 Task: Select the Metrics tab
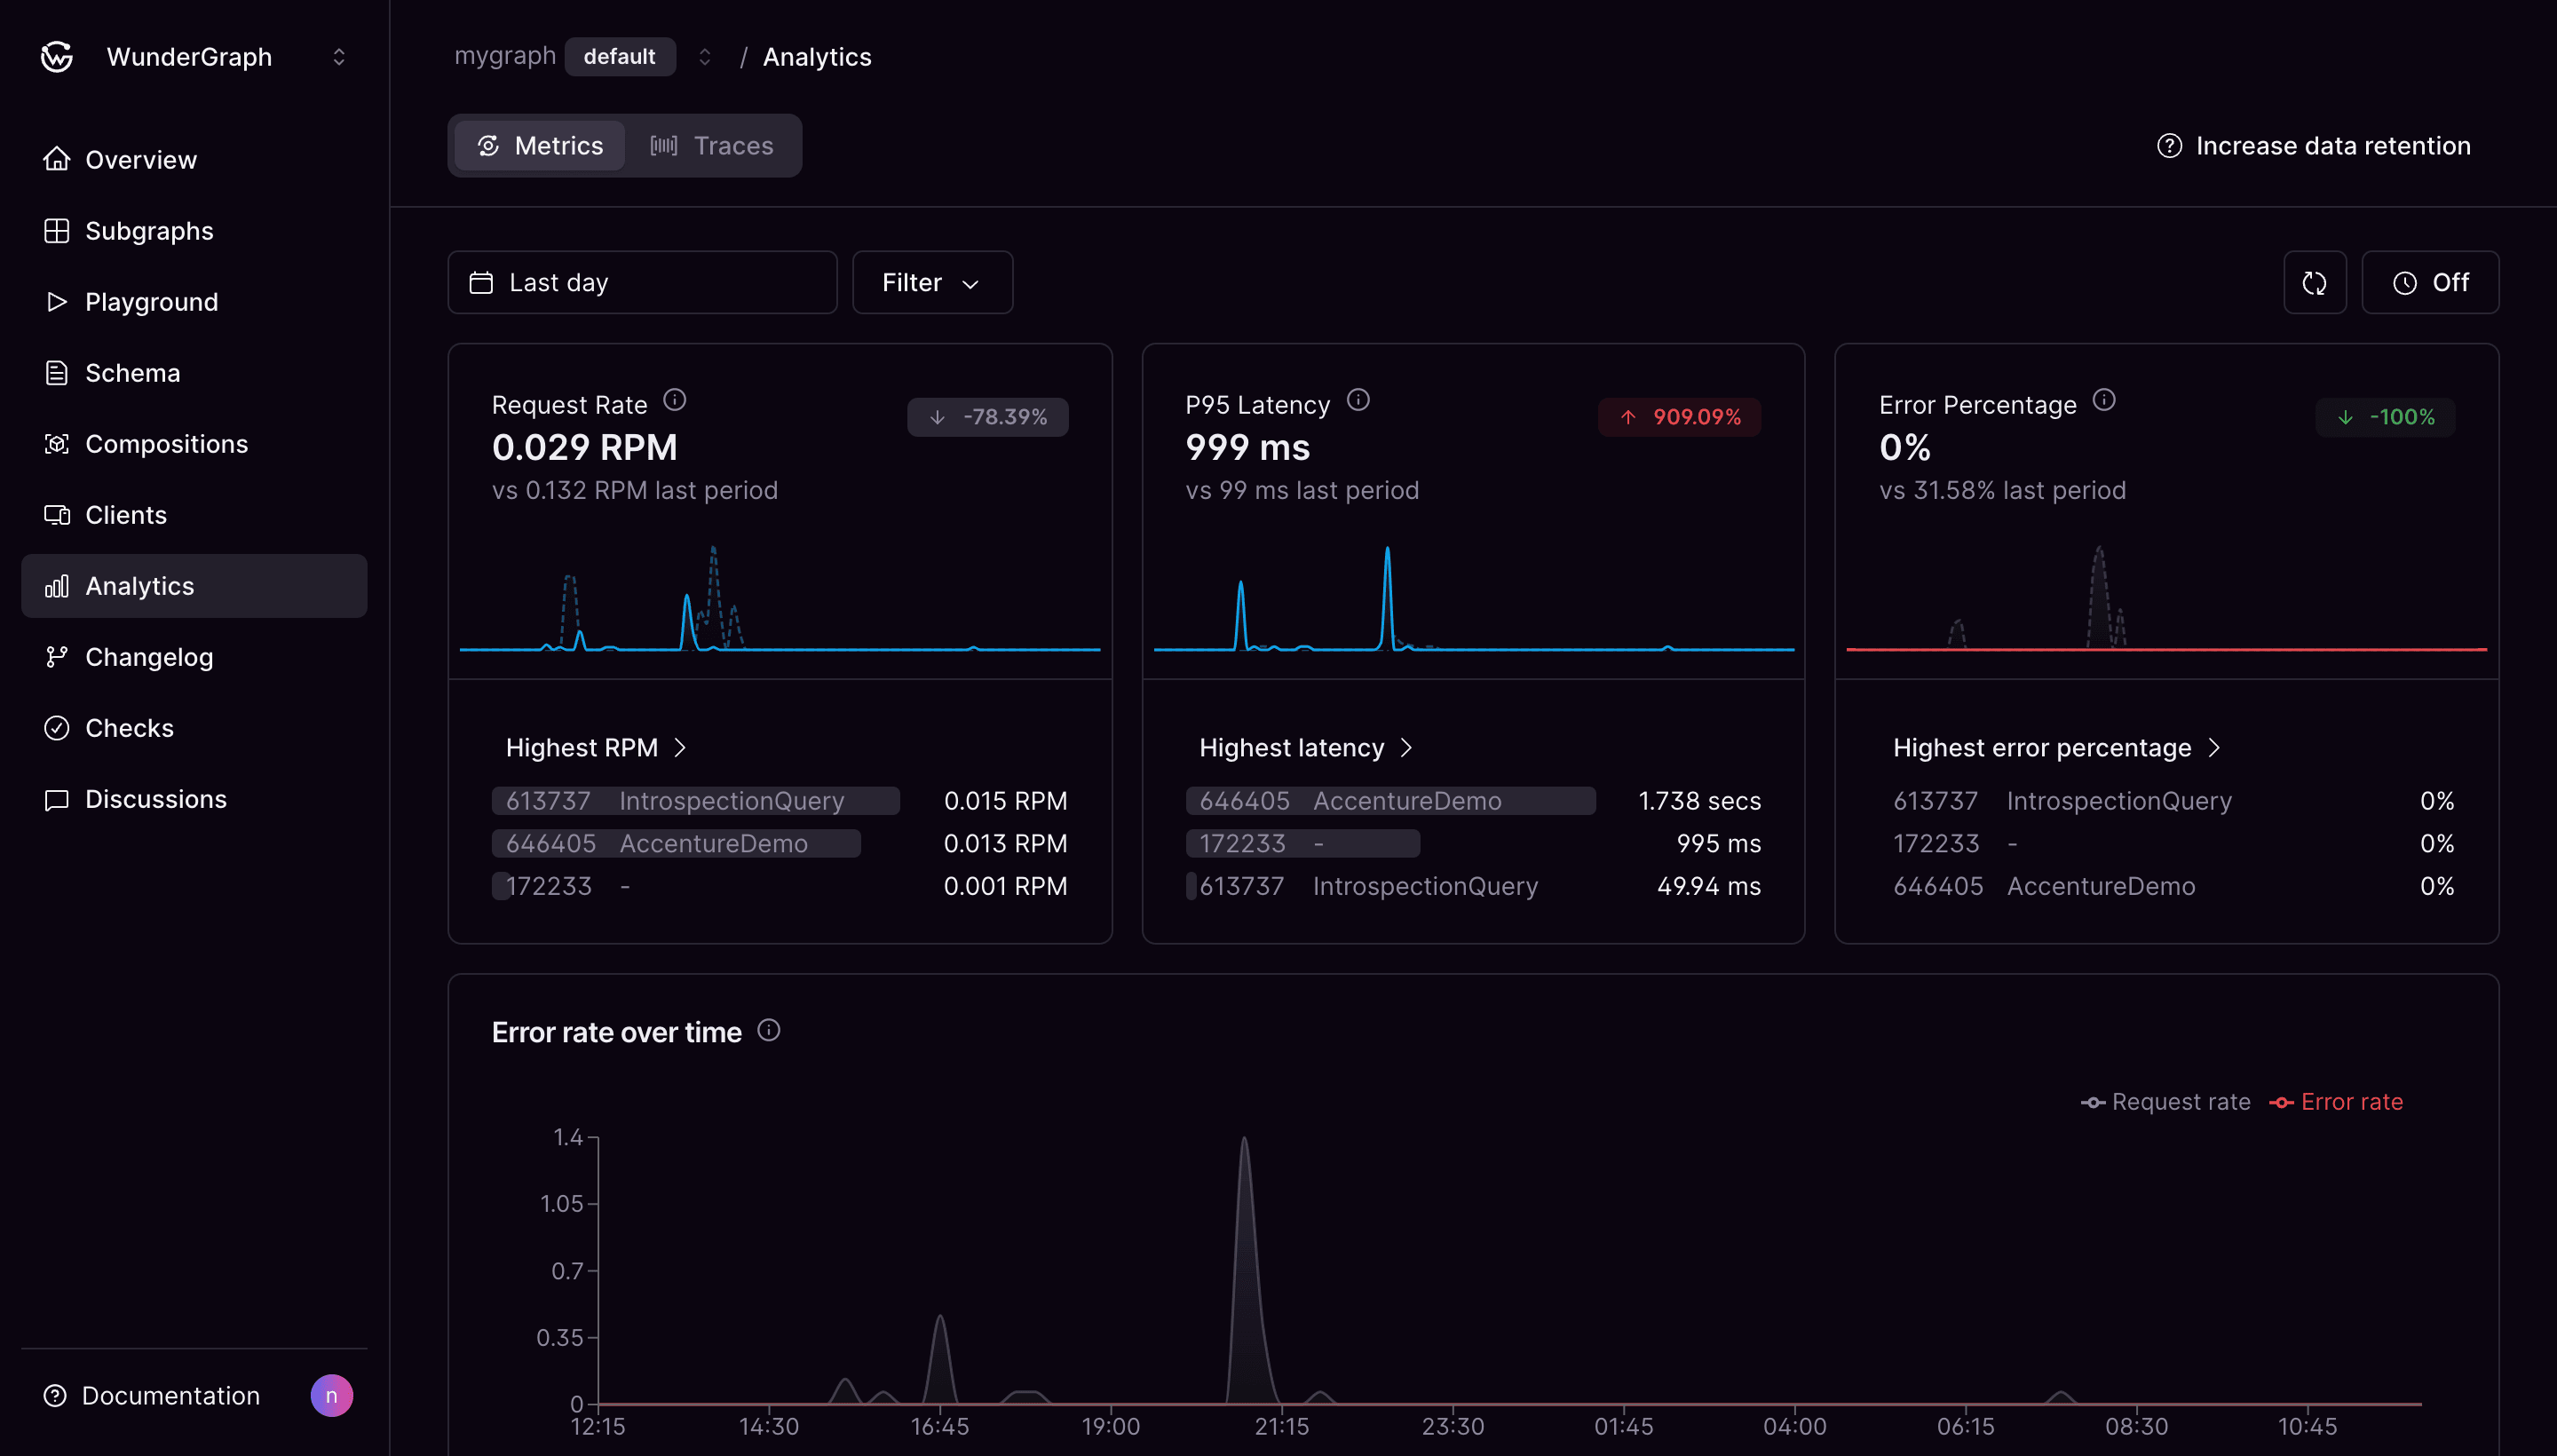[x=538, y=145]
